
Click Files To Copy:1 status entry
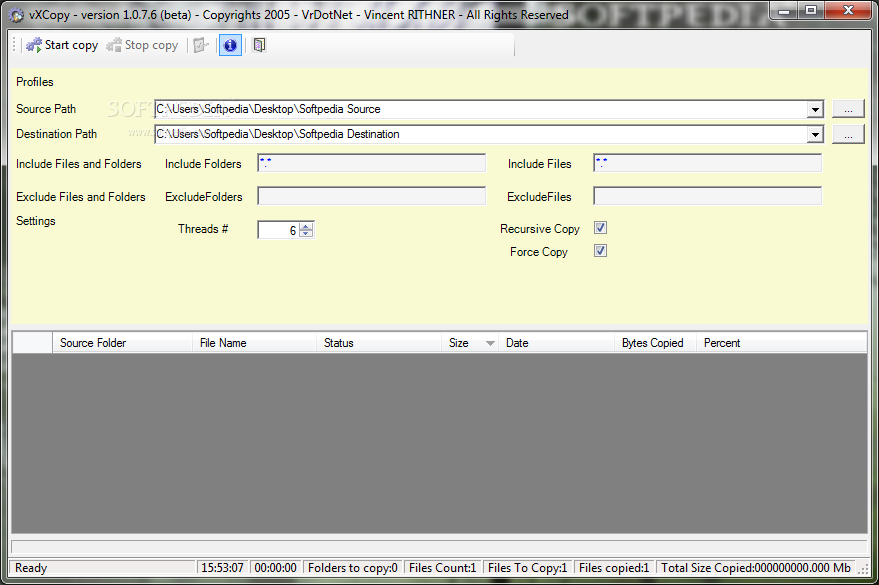tap(528, 568)
